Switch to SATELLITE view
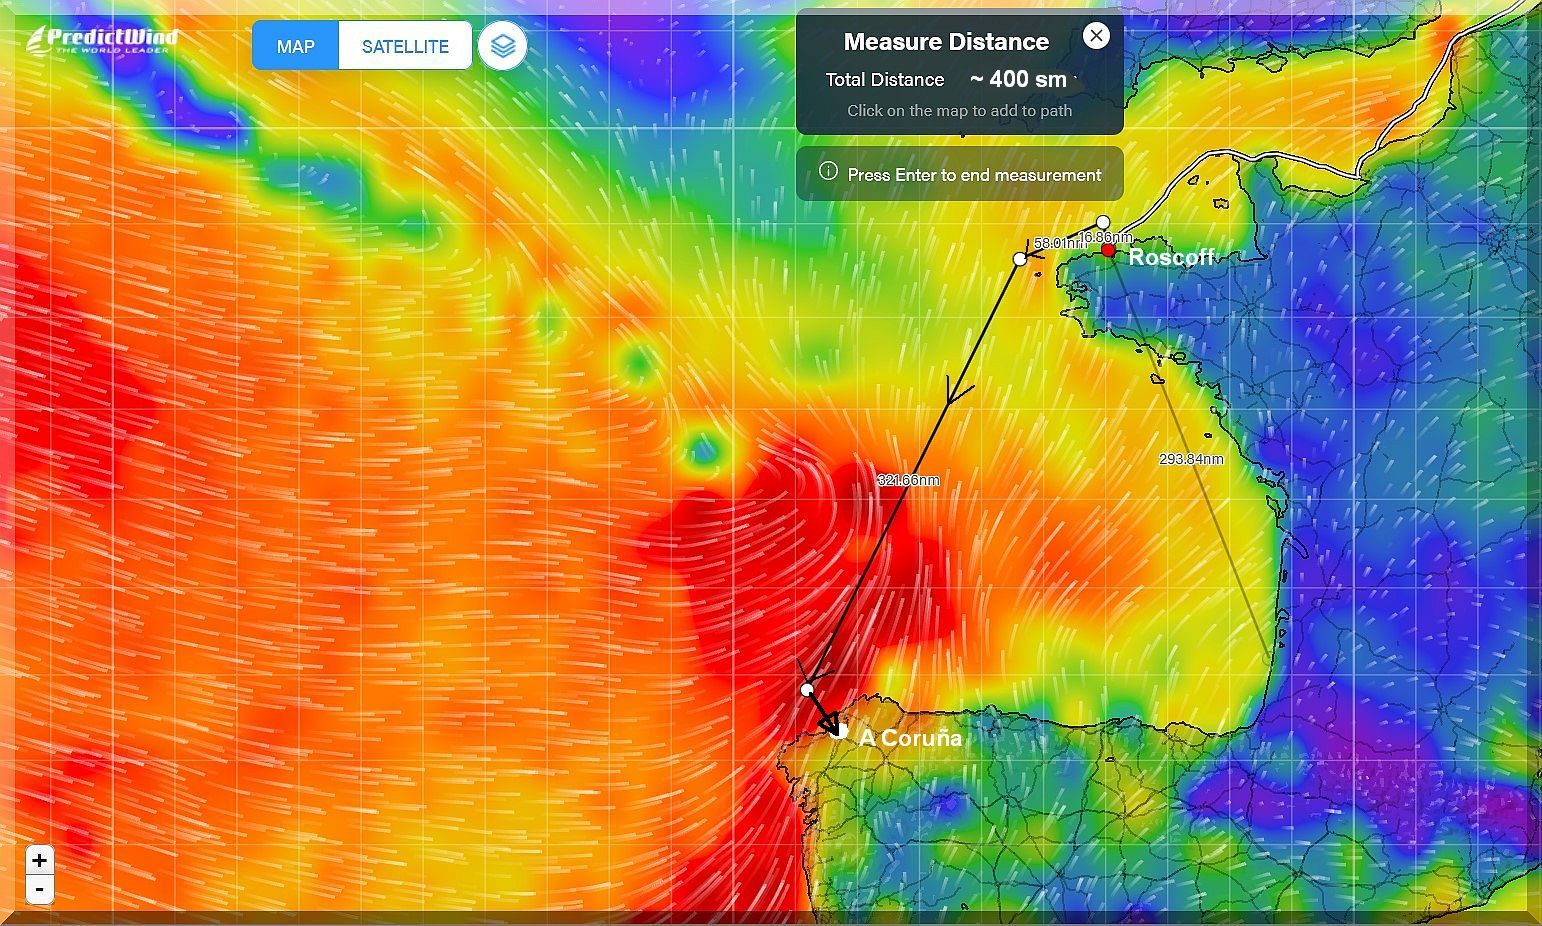 405,46
